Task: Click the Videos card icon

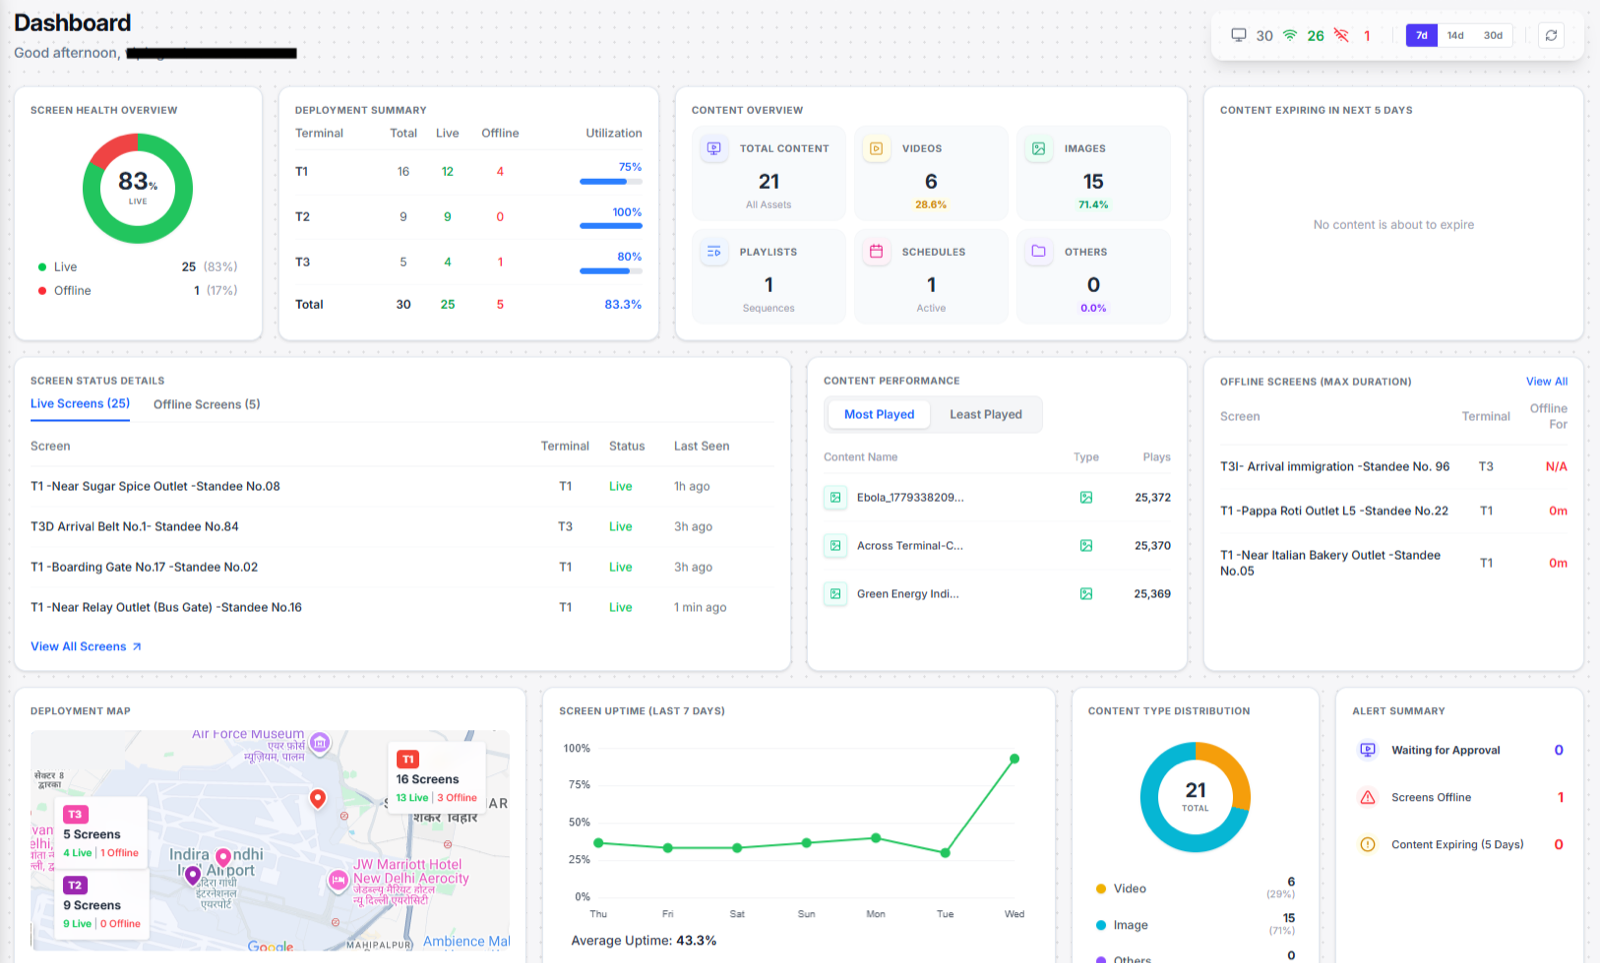Action: [x=876, y=148]
